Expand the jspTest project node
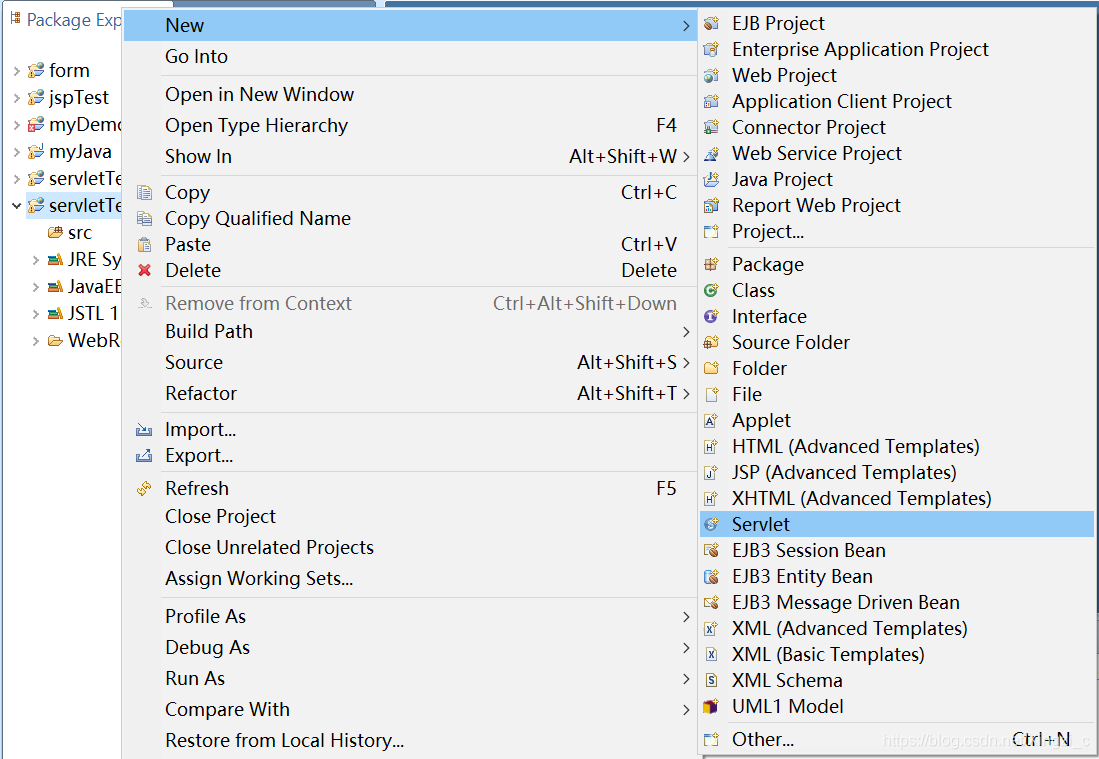The width and height of the screenshot is (1099, 759). [17, 97]
